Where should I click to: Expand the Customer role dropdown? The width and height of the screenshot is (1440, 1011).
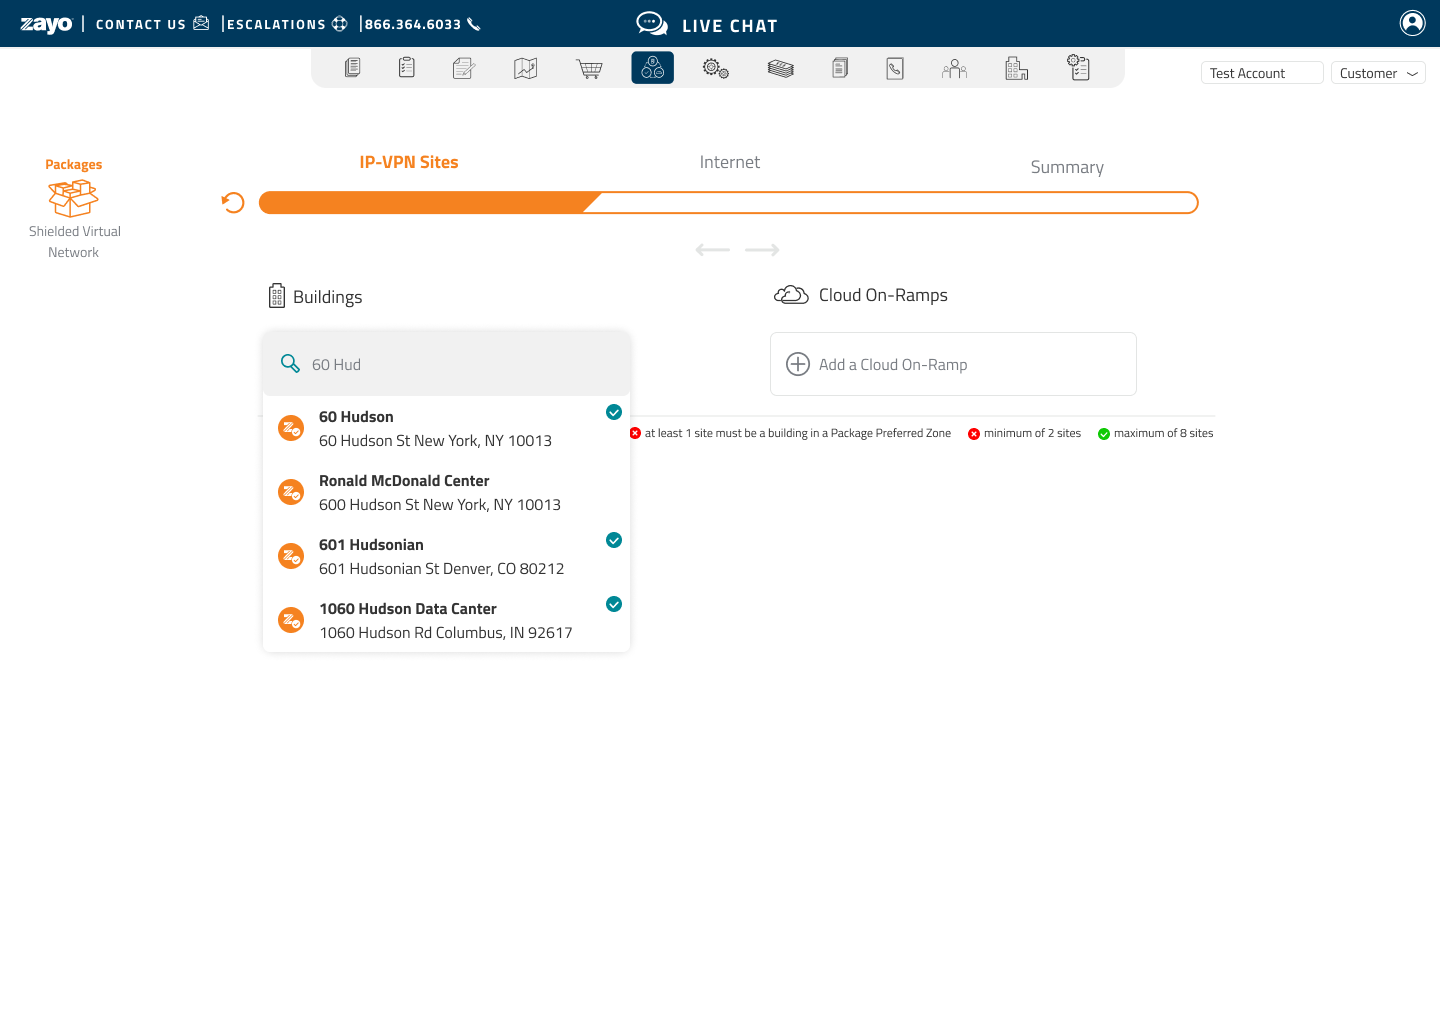[x=1378, y=73]
